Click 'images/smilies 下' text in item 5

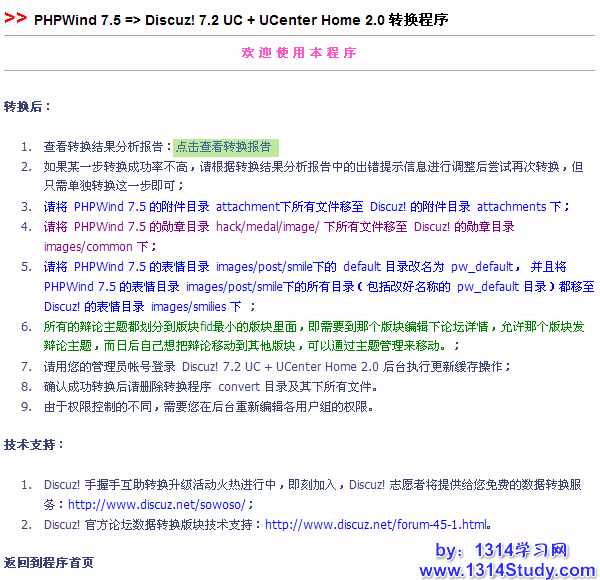195,306
